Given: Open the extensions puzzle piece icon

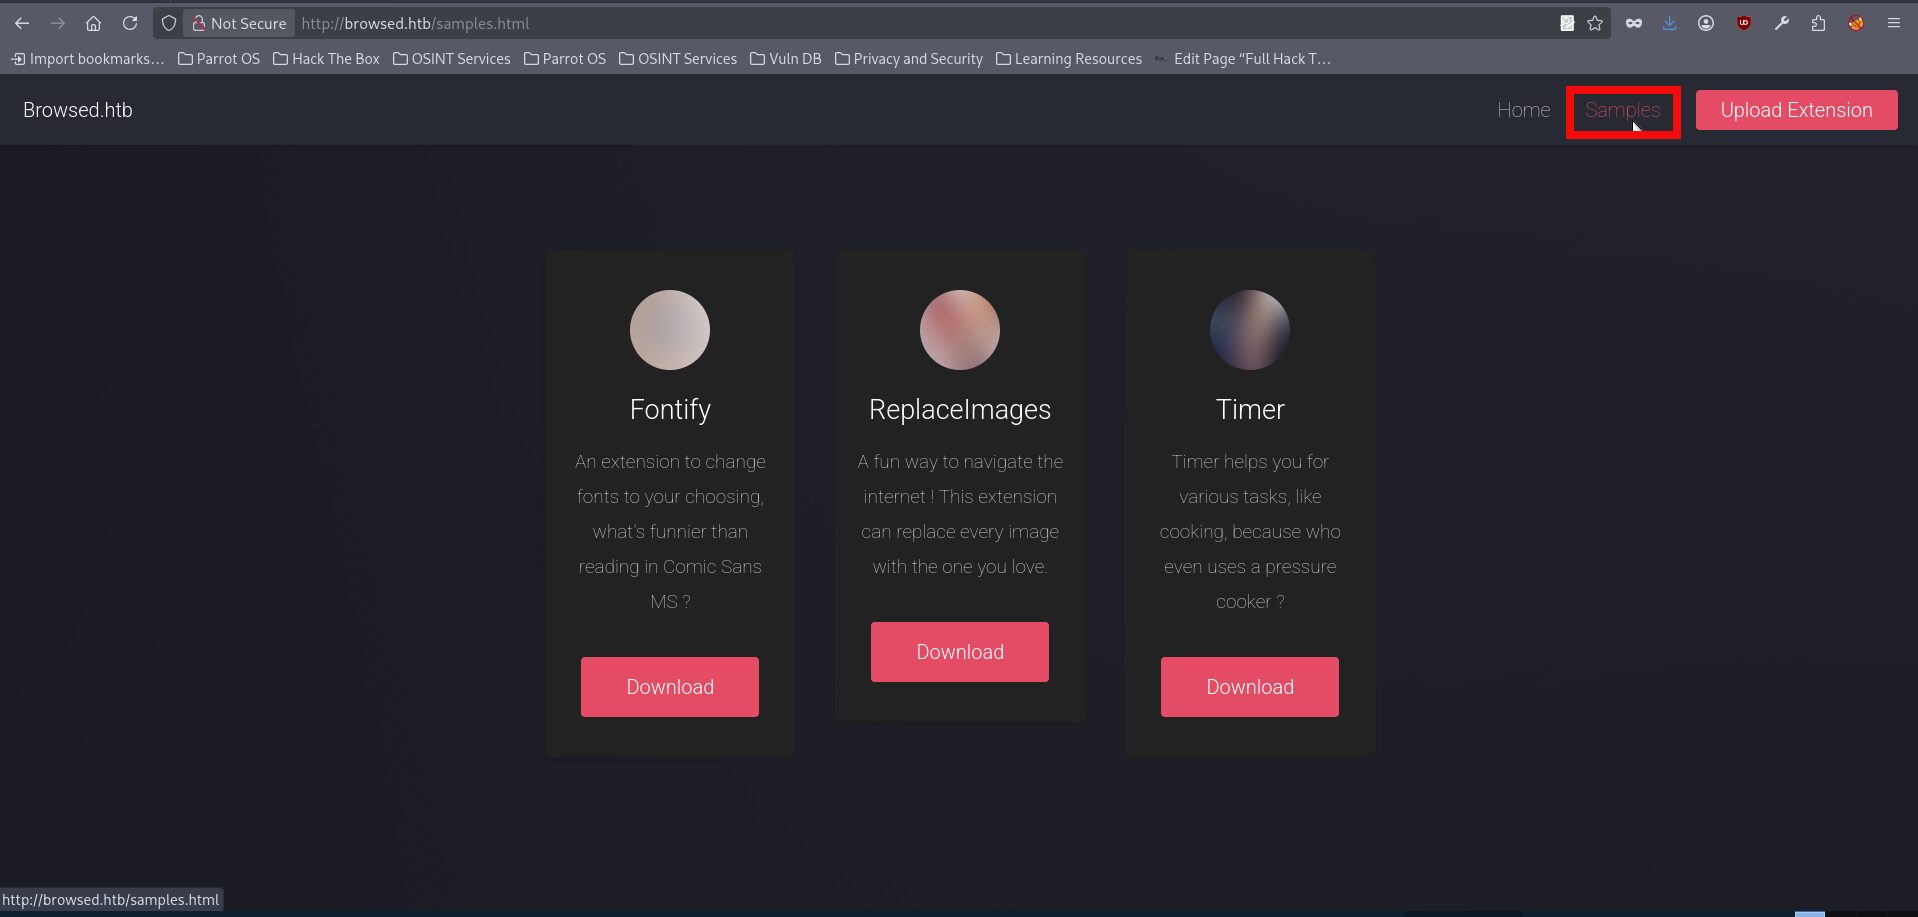Looking at the screenshot, I should (x=1818, y=23).
